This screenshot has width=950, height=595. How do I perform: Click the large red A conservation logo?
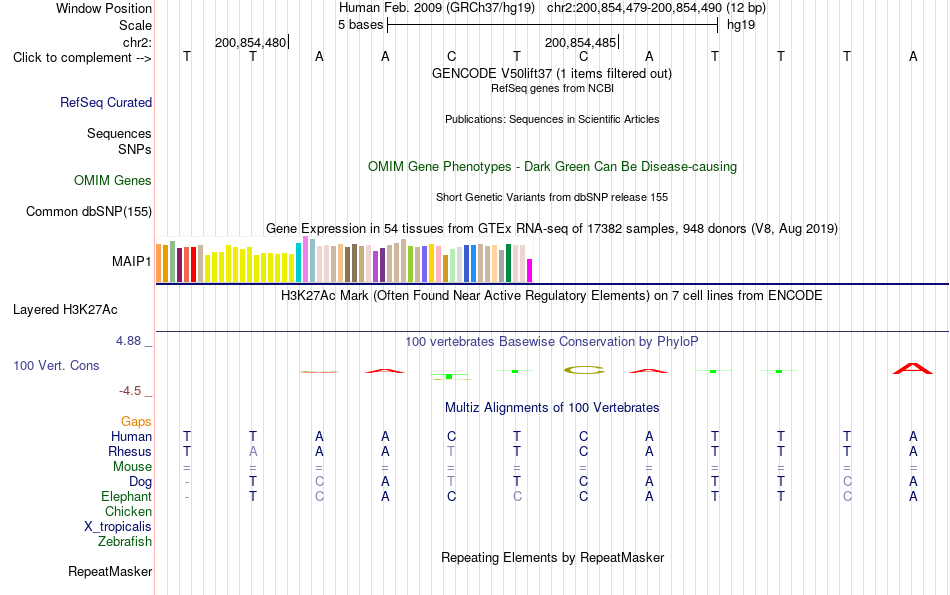tap(913, 368)
